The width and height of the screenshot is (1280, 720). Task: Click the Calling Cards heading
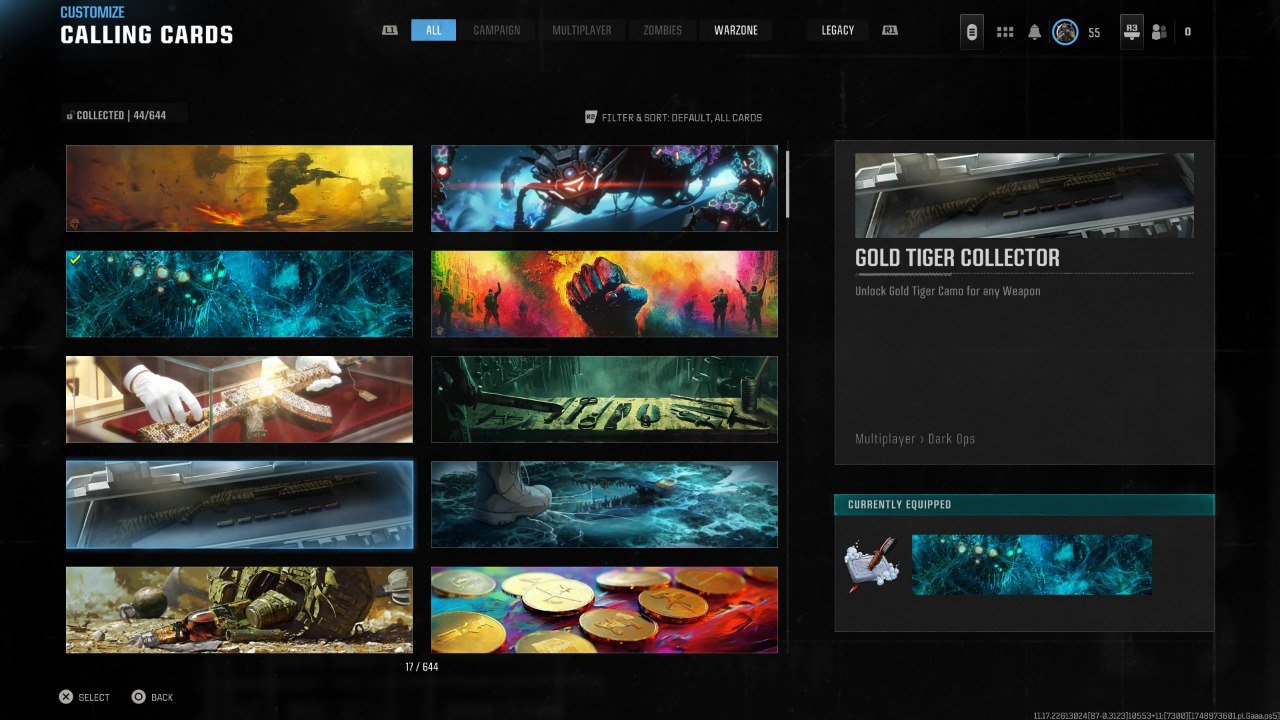(147, 35)
